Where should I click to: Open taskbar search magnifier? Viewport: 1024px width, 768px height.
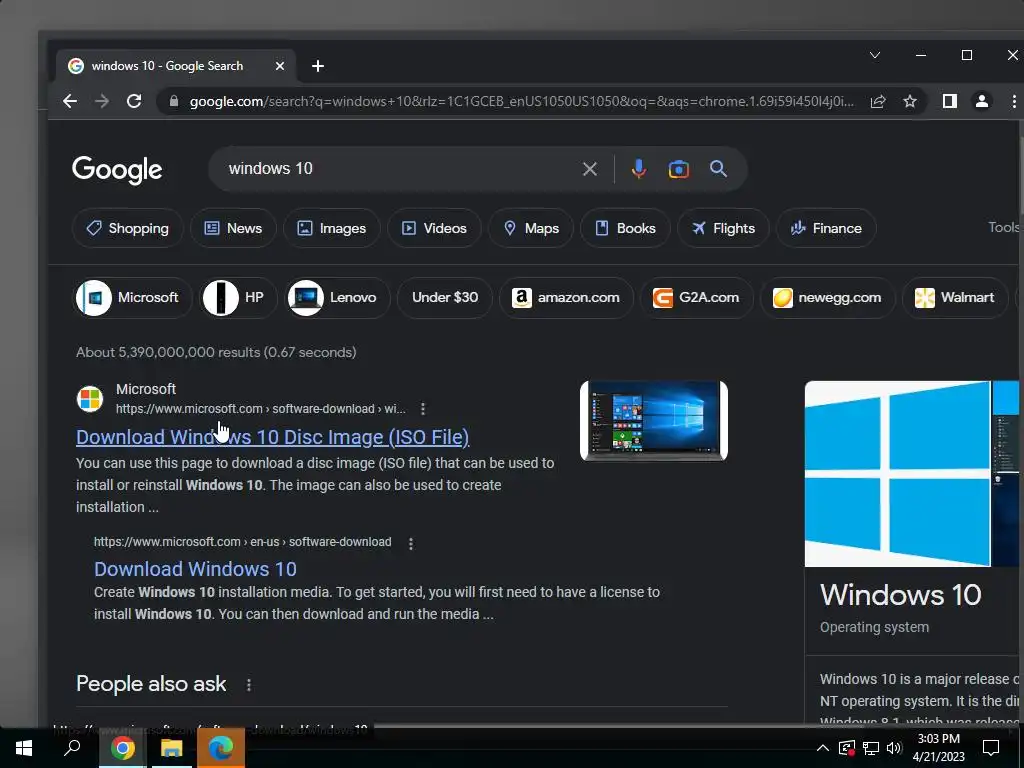click(x=72, y=748)
